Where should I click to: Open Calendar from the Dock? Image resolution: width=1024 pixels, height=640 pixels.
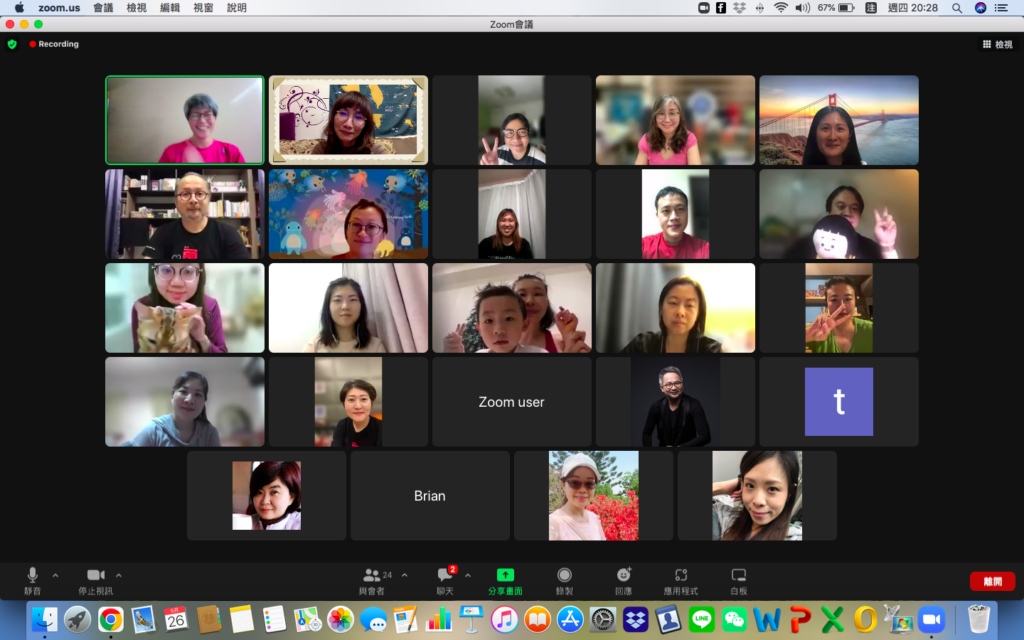point(176,619)
